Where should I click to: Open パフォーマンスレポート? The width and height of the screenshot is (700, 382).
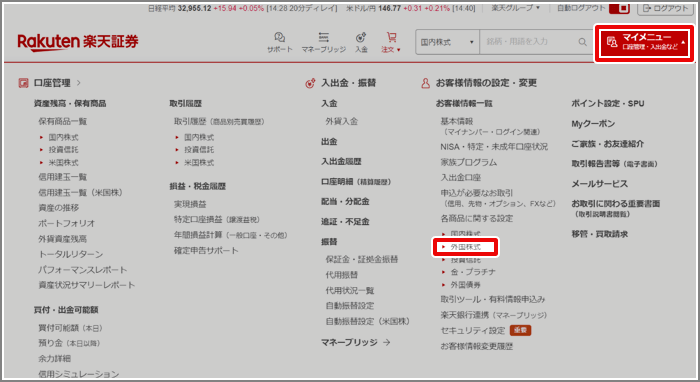coord(83,270)
